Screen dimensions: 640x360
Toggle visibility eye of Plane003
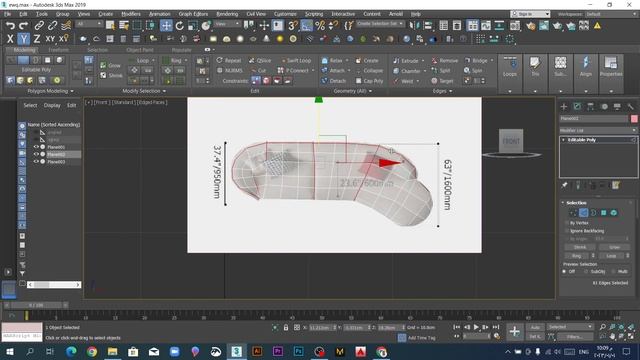[x=36, y=162]
